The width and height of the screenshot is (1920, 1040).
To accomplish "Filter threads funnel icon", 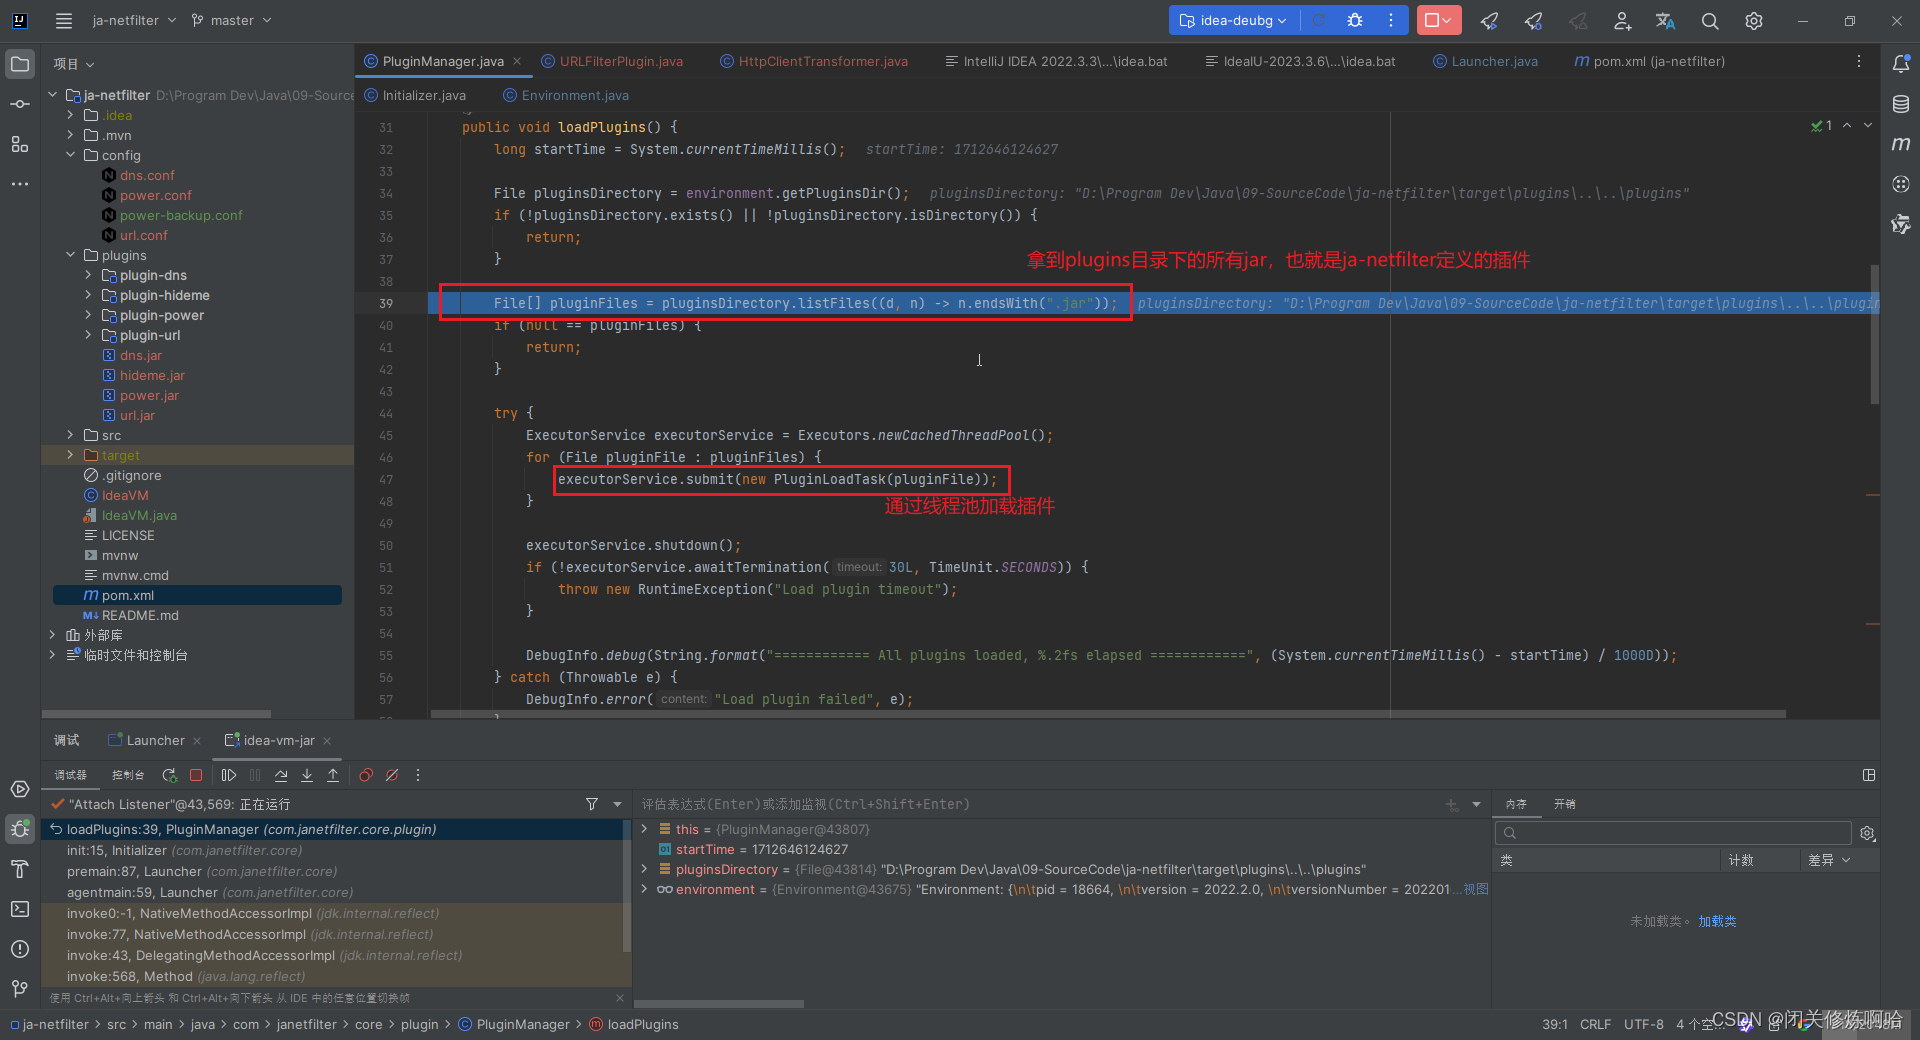I will (x=592, y=804).
